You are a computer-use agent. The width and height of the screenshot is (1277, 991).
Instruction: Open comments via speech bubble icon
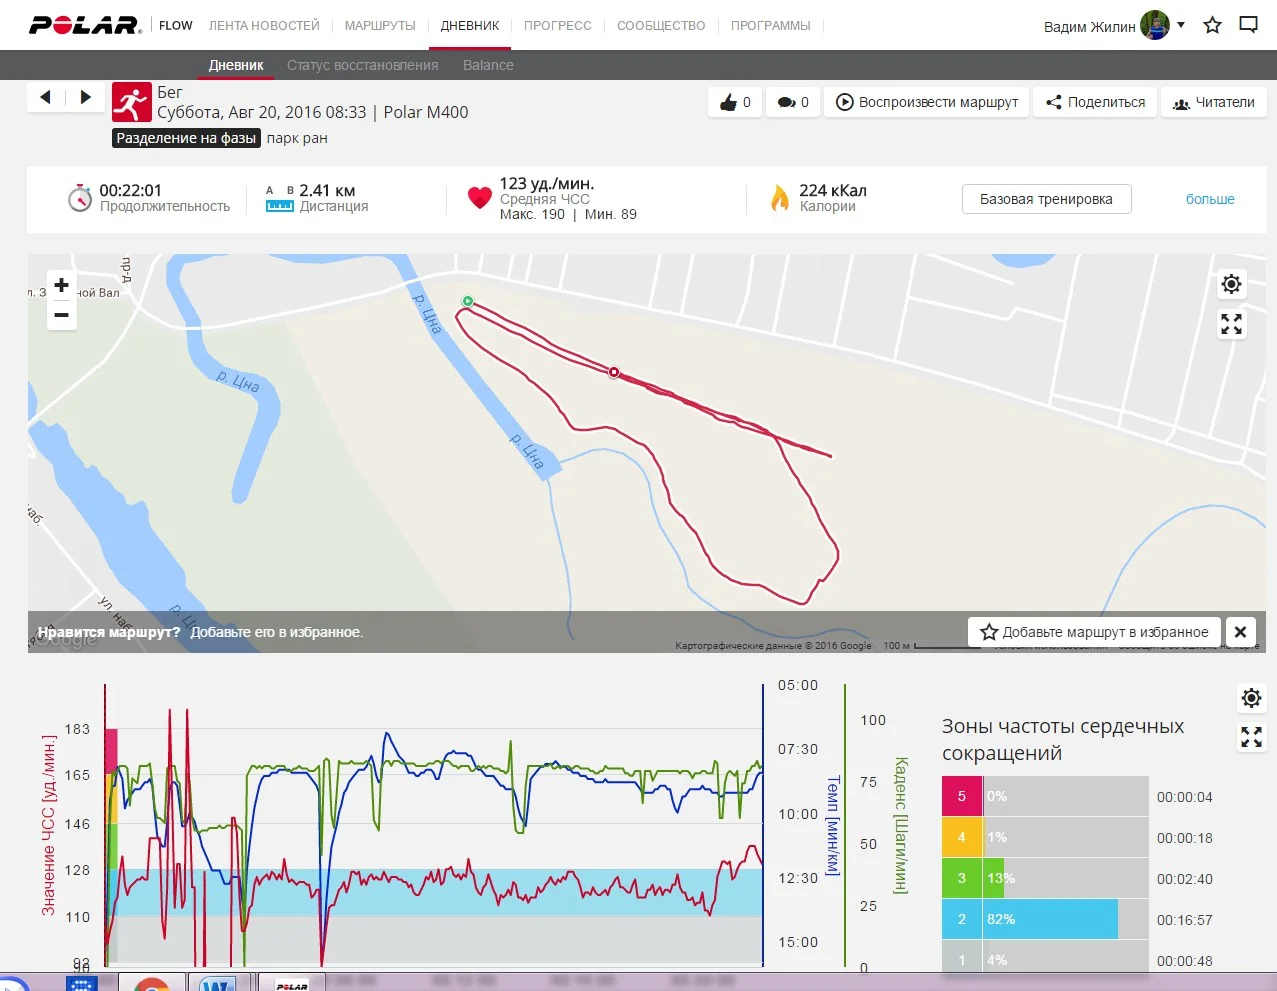click(x=787, y=102)
